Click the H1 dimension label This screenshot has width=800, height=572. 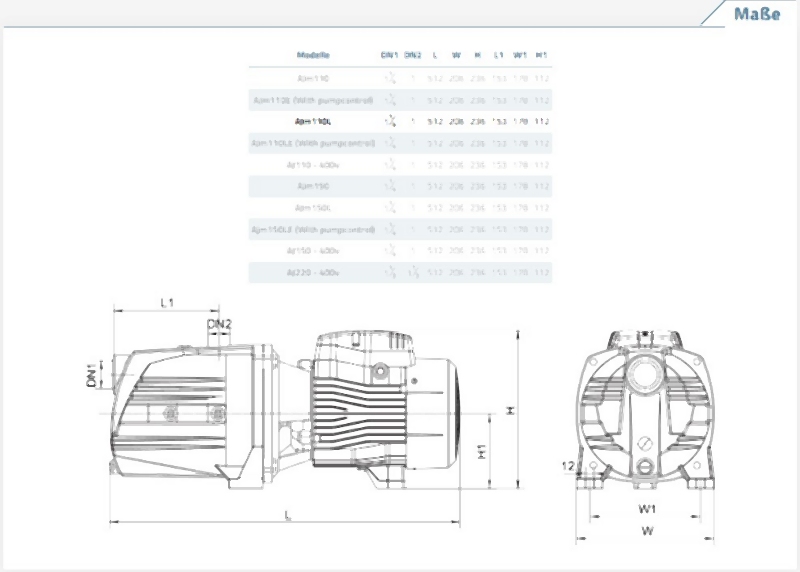(482, 451)
